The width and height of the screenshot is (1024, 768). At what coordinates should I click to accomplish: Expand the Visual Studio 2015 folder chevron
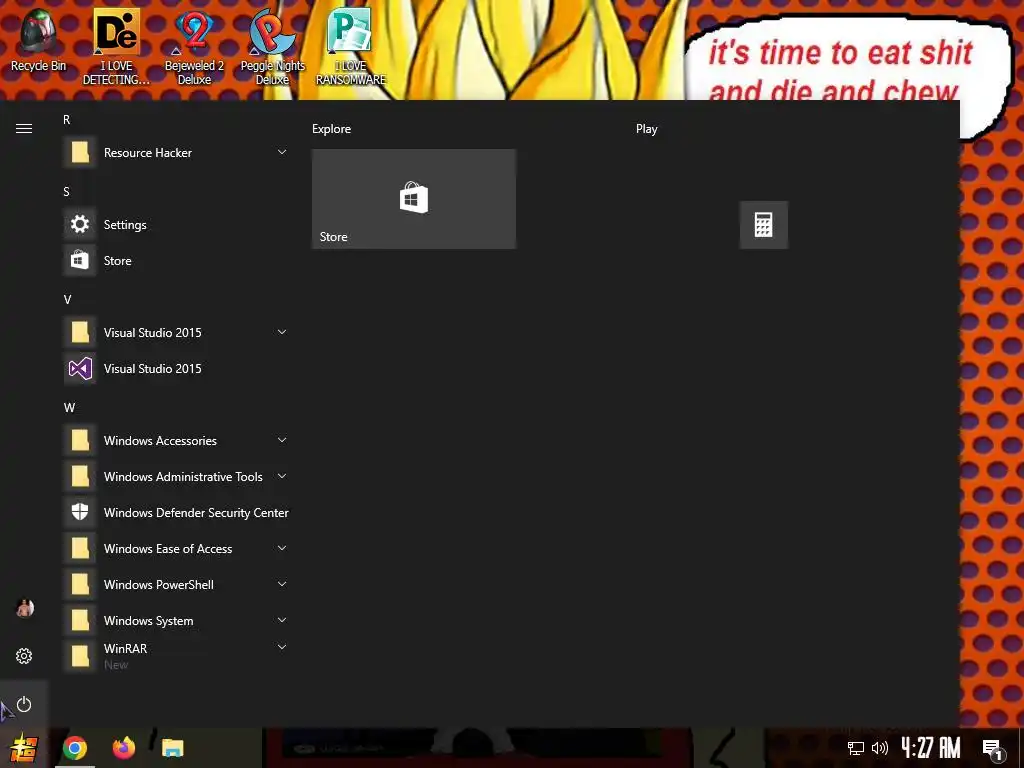[x=282, y=332]
